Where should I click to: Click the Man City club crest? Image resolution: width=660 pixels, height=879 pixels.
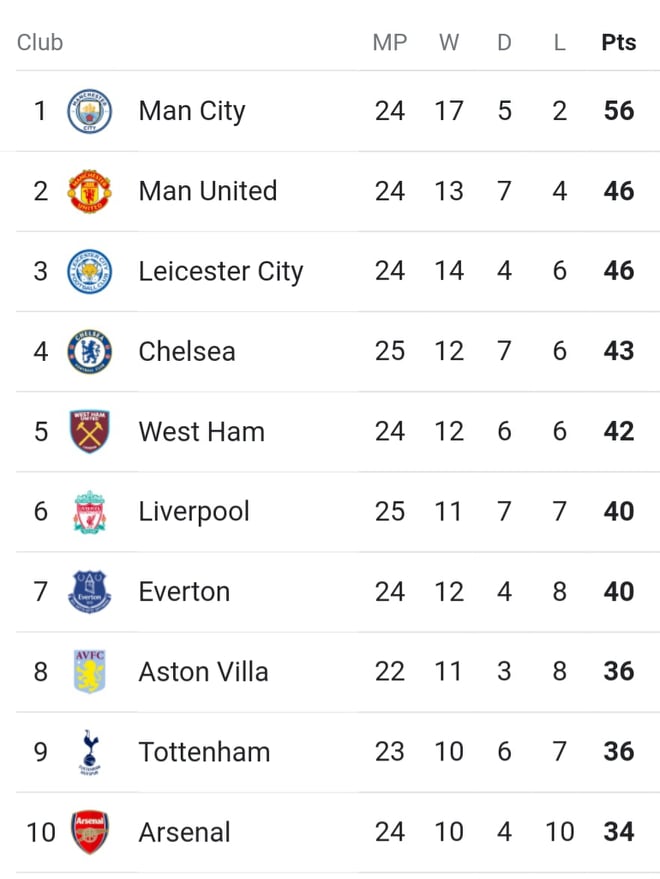click(89, 111)
